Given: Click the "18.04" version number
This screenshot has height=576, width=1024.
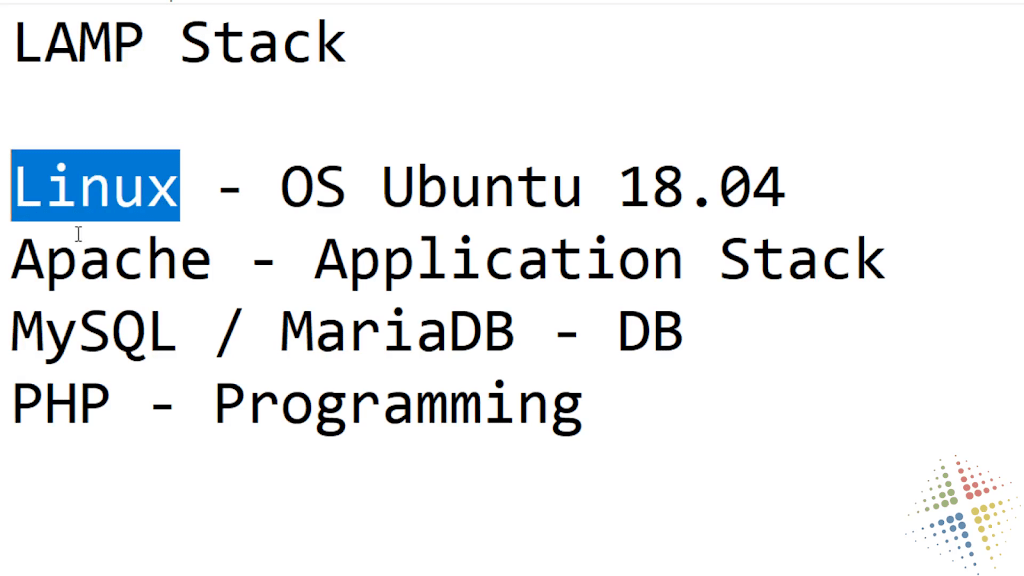Looking at the screenshot, I should [701, 187].
